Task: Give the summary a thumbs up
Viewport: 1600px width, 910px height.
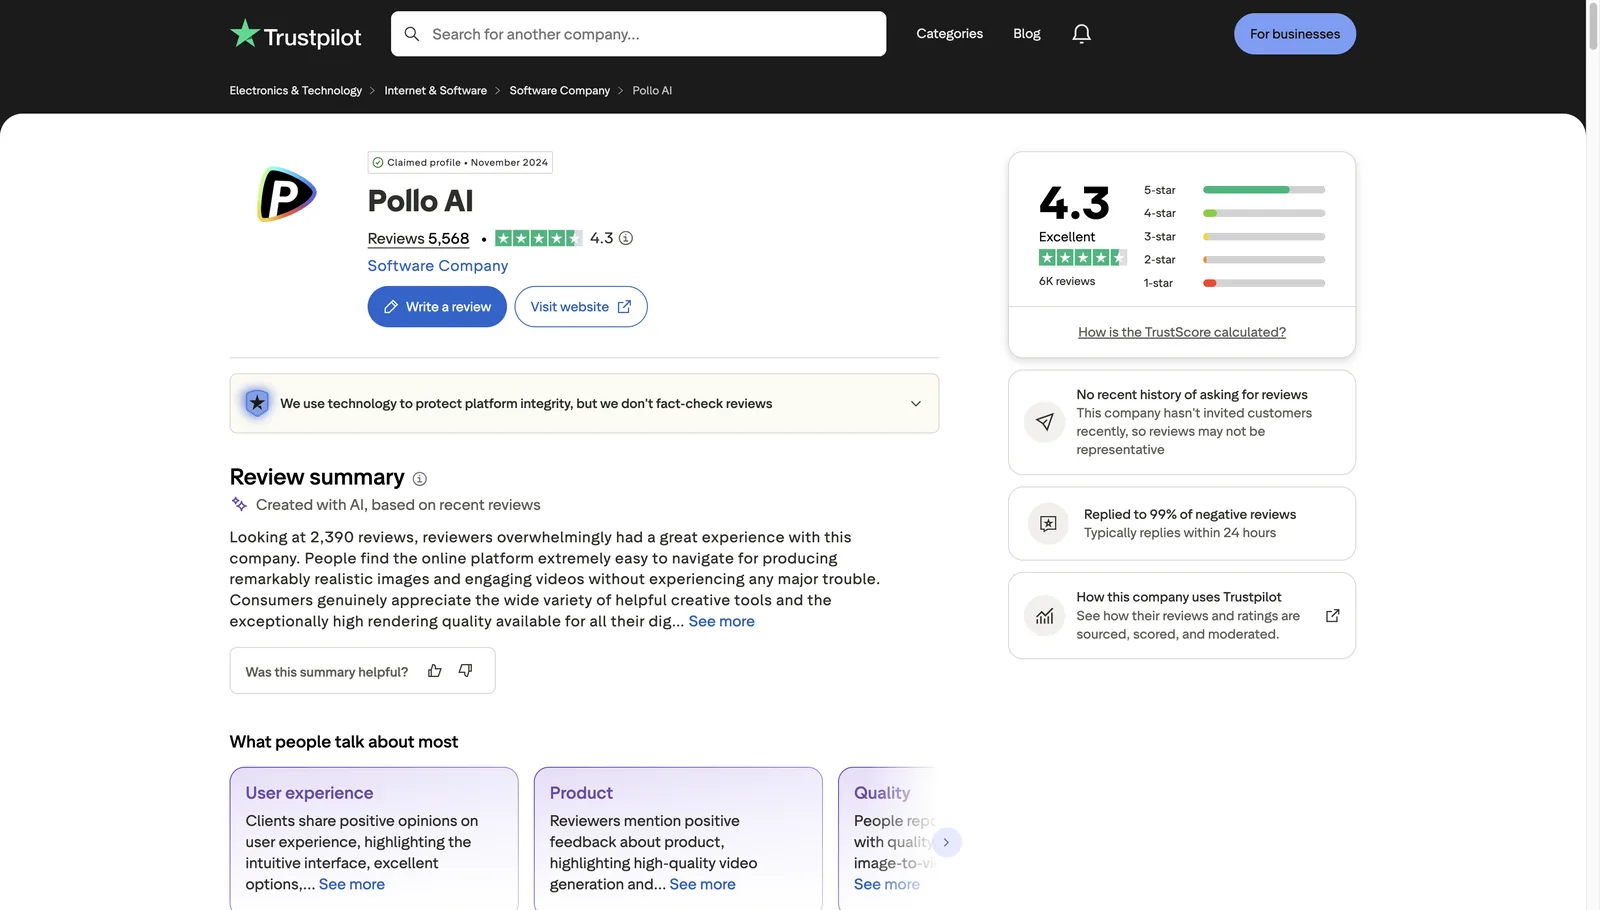Action: point(434,671)
